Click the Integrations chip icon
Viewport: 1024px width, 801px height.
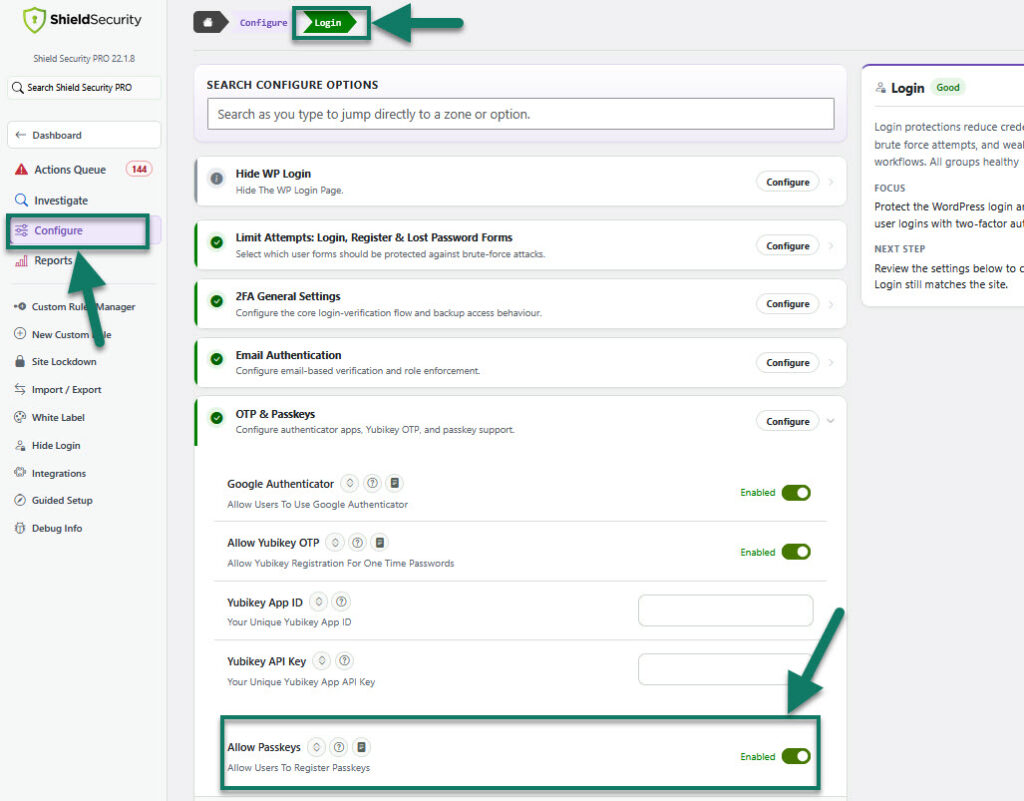[20, 473]
